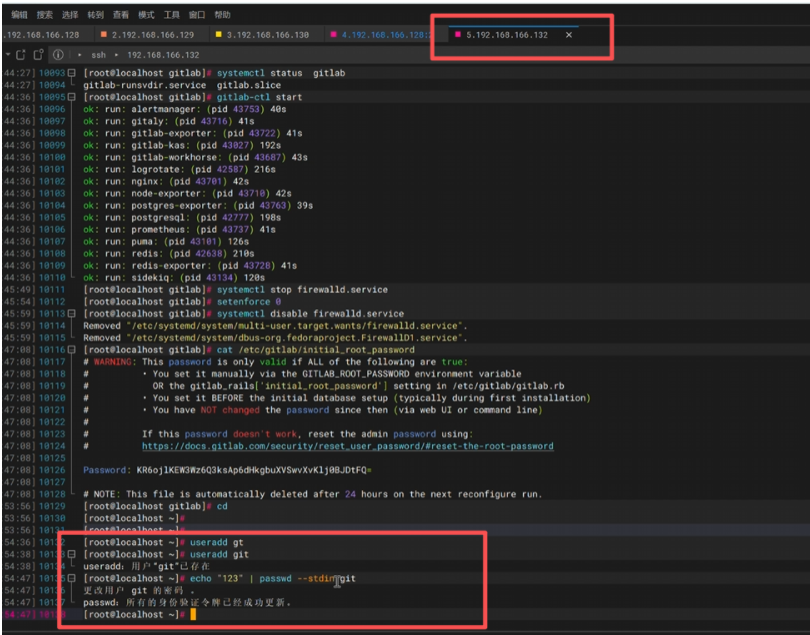
Task: Click pink session icon on tab 5
Action: (x=458, y=34)
